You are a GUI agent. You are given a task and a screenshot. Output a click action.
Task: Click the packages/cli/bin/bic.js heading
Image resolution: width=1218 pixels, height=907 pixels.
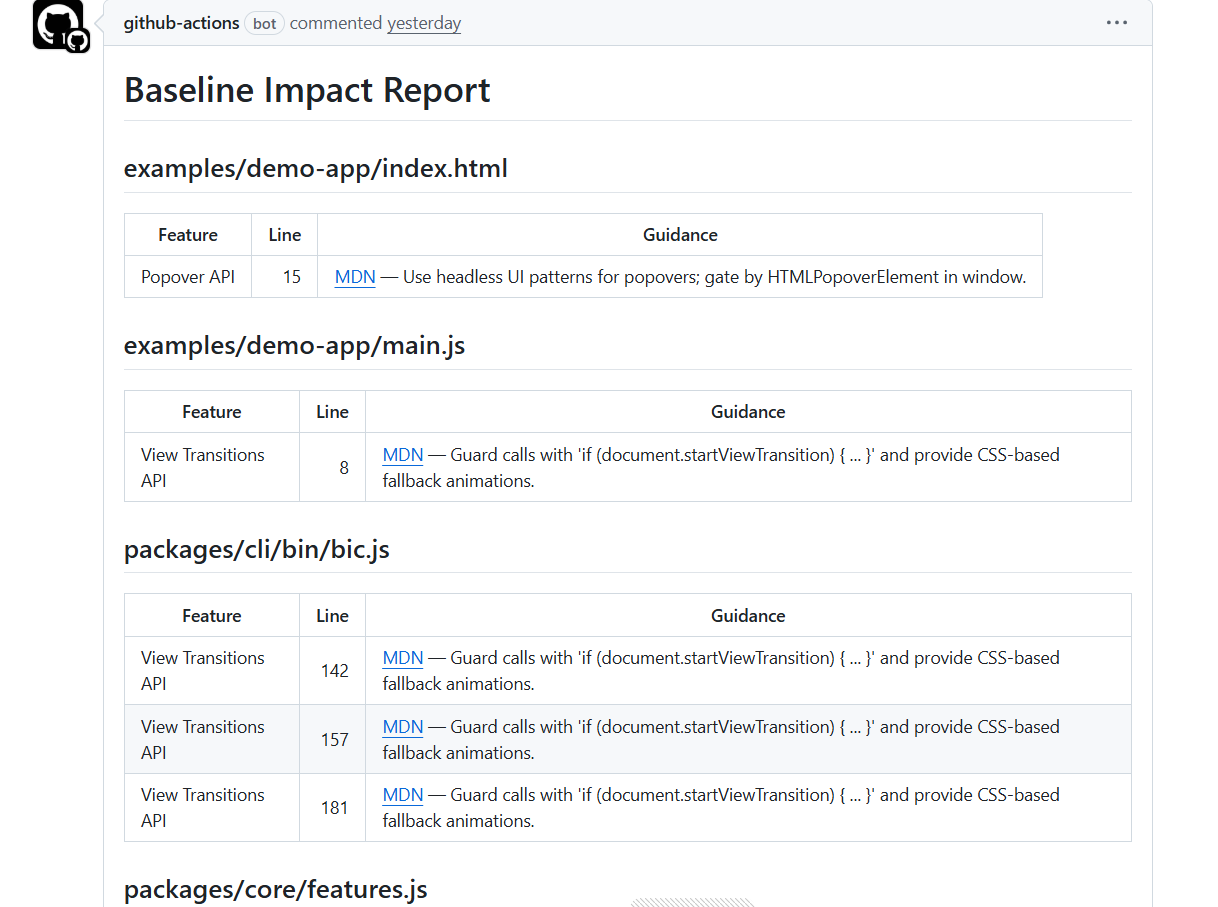click(x=257, y=550)
